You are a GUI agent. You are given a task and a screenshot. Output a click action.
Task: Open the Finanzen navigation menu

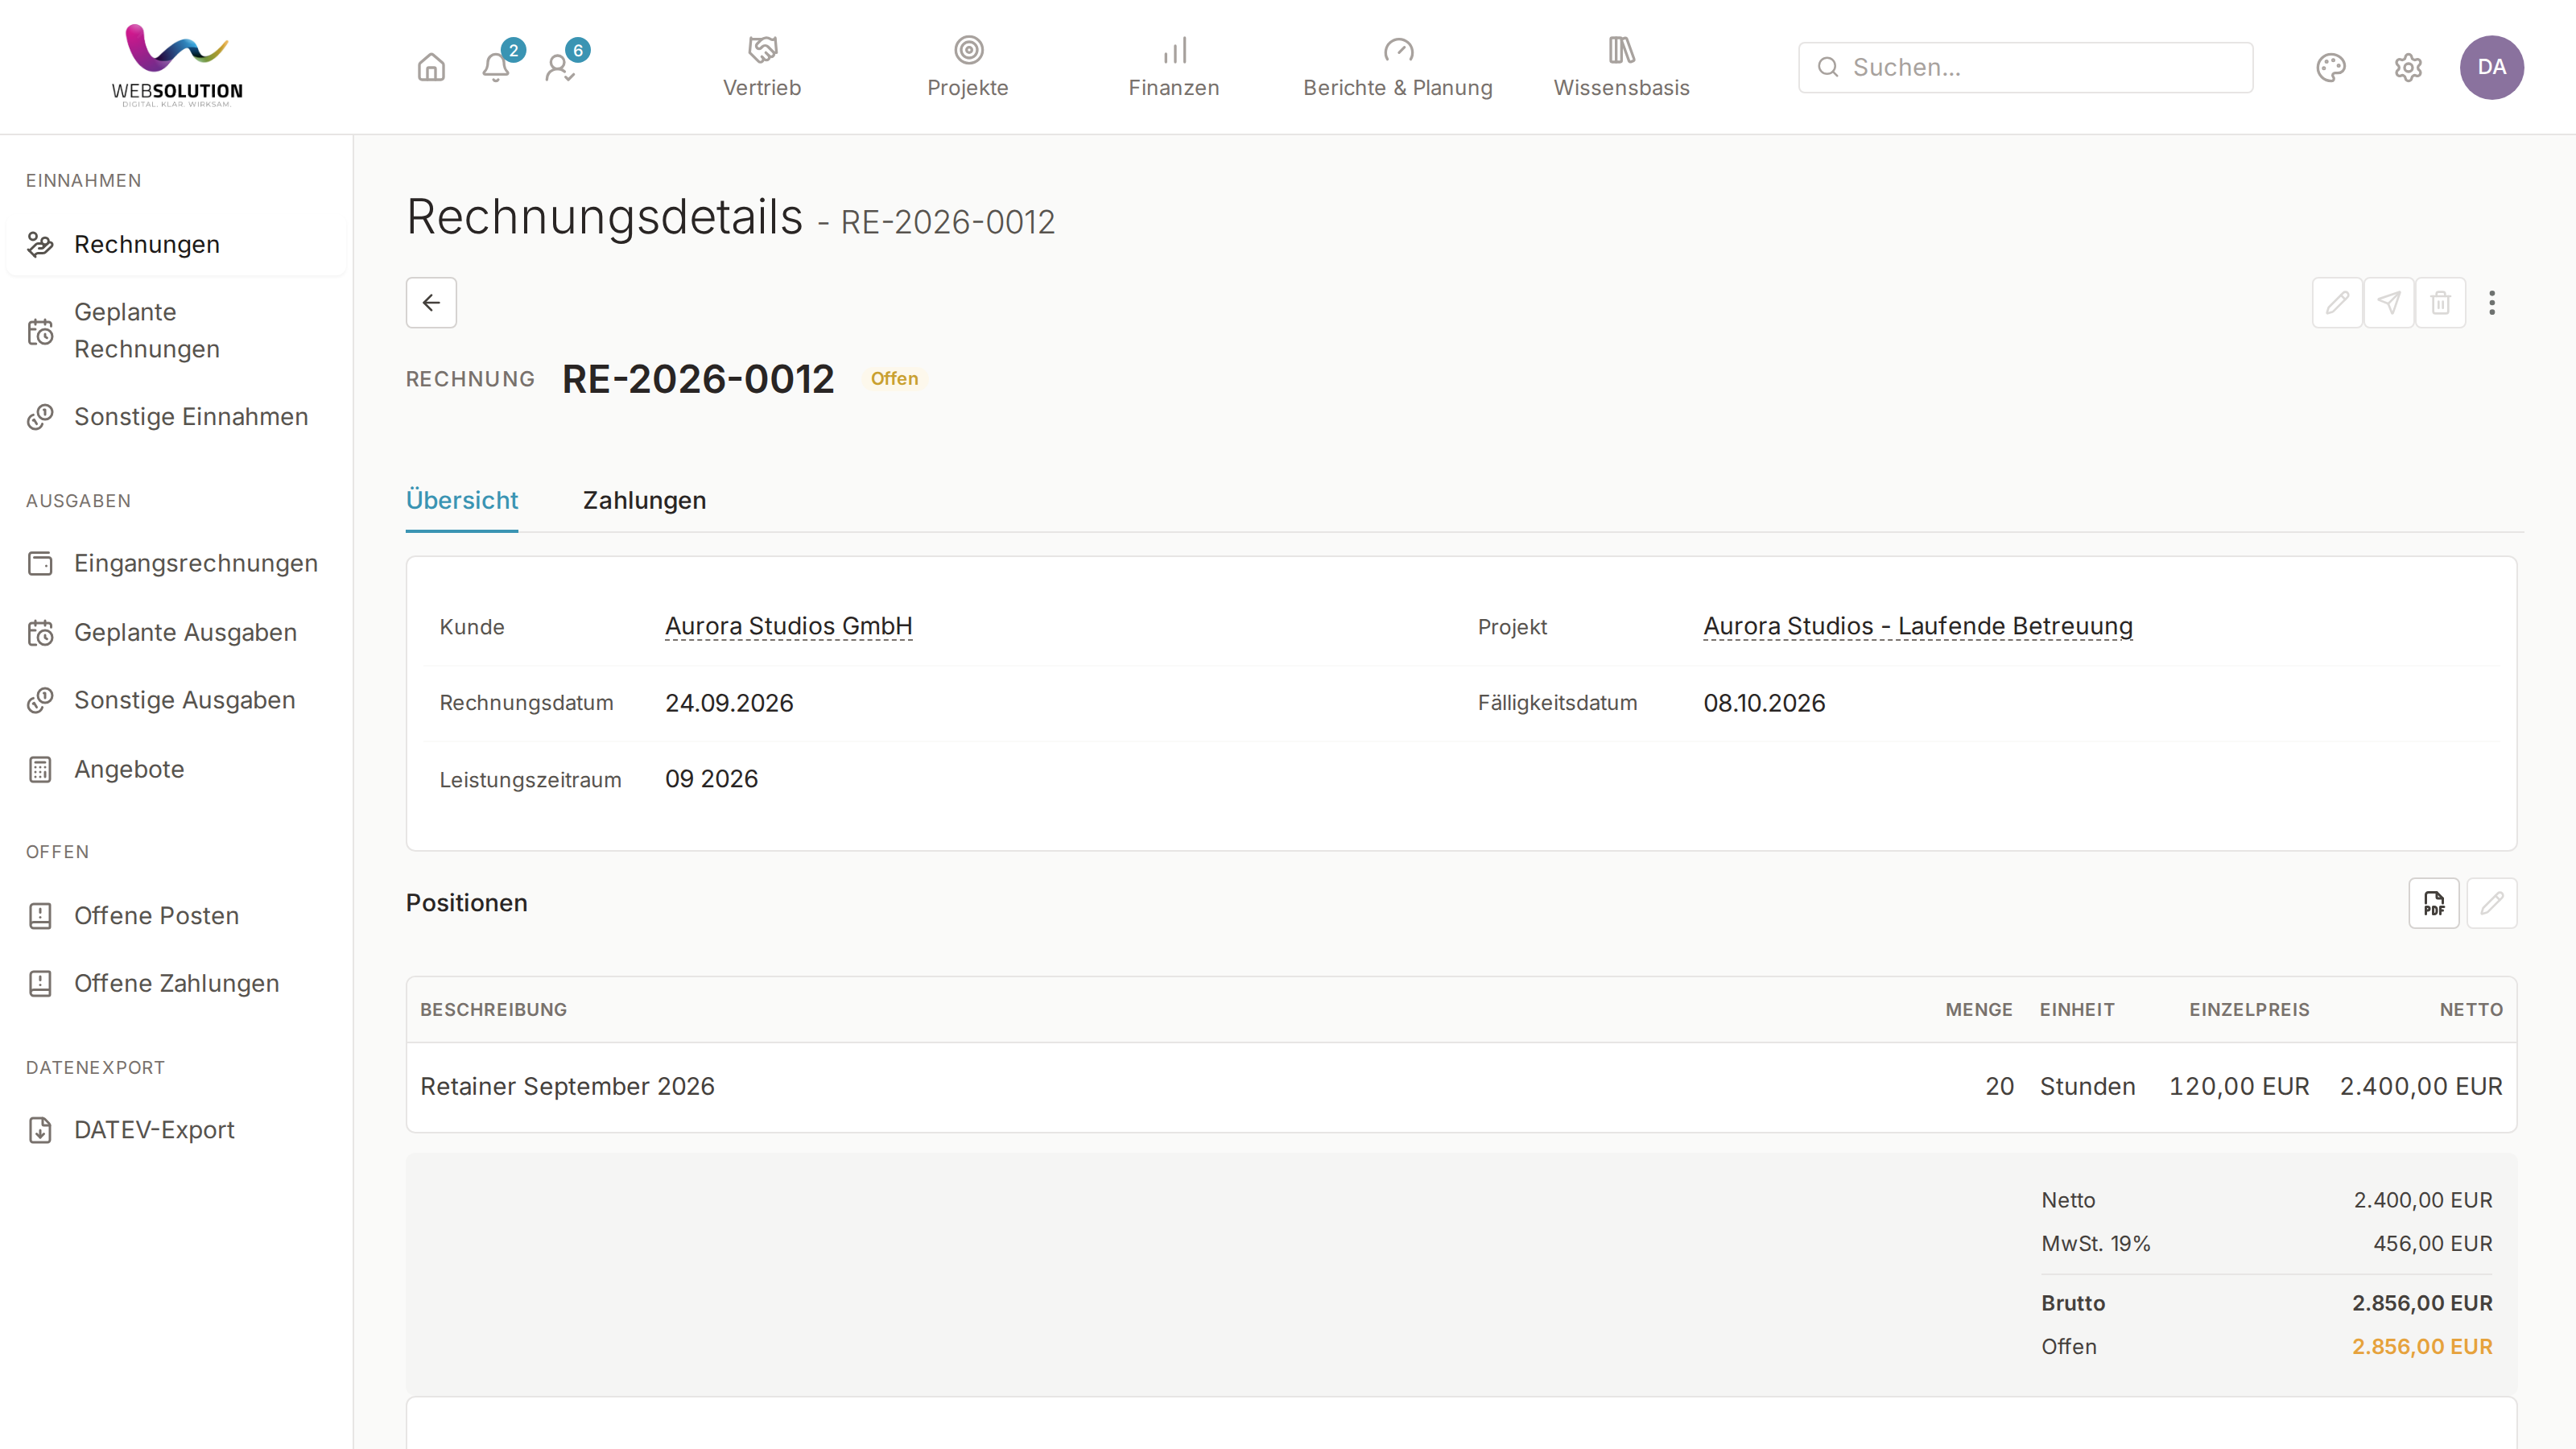tap(1174, 67)
